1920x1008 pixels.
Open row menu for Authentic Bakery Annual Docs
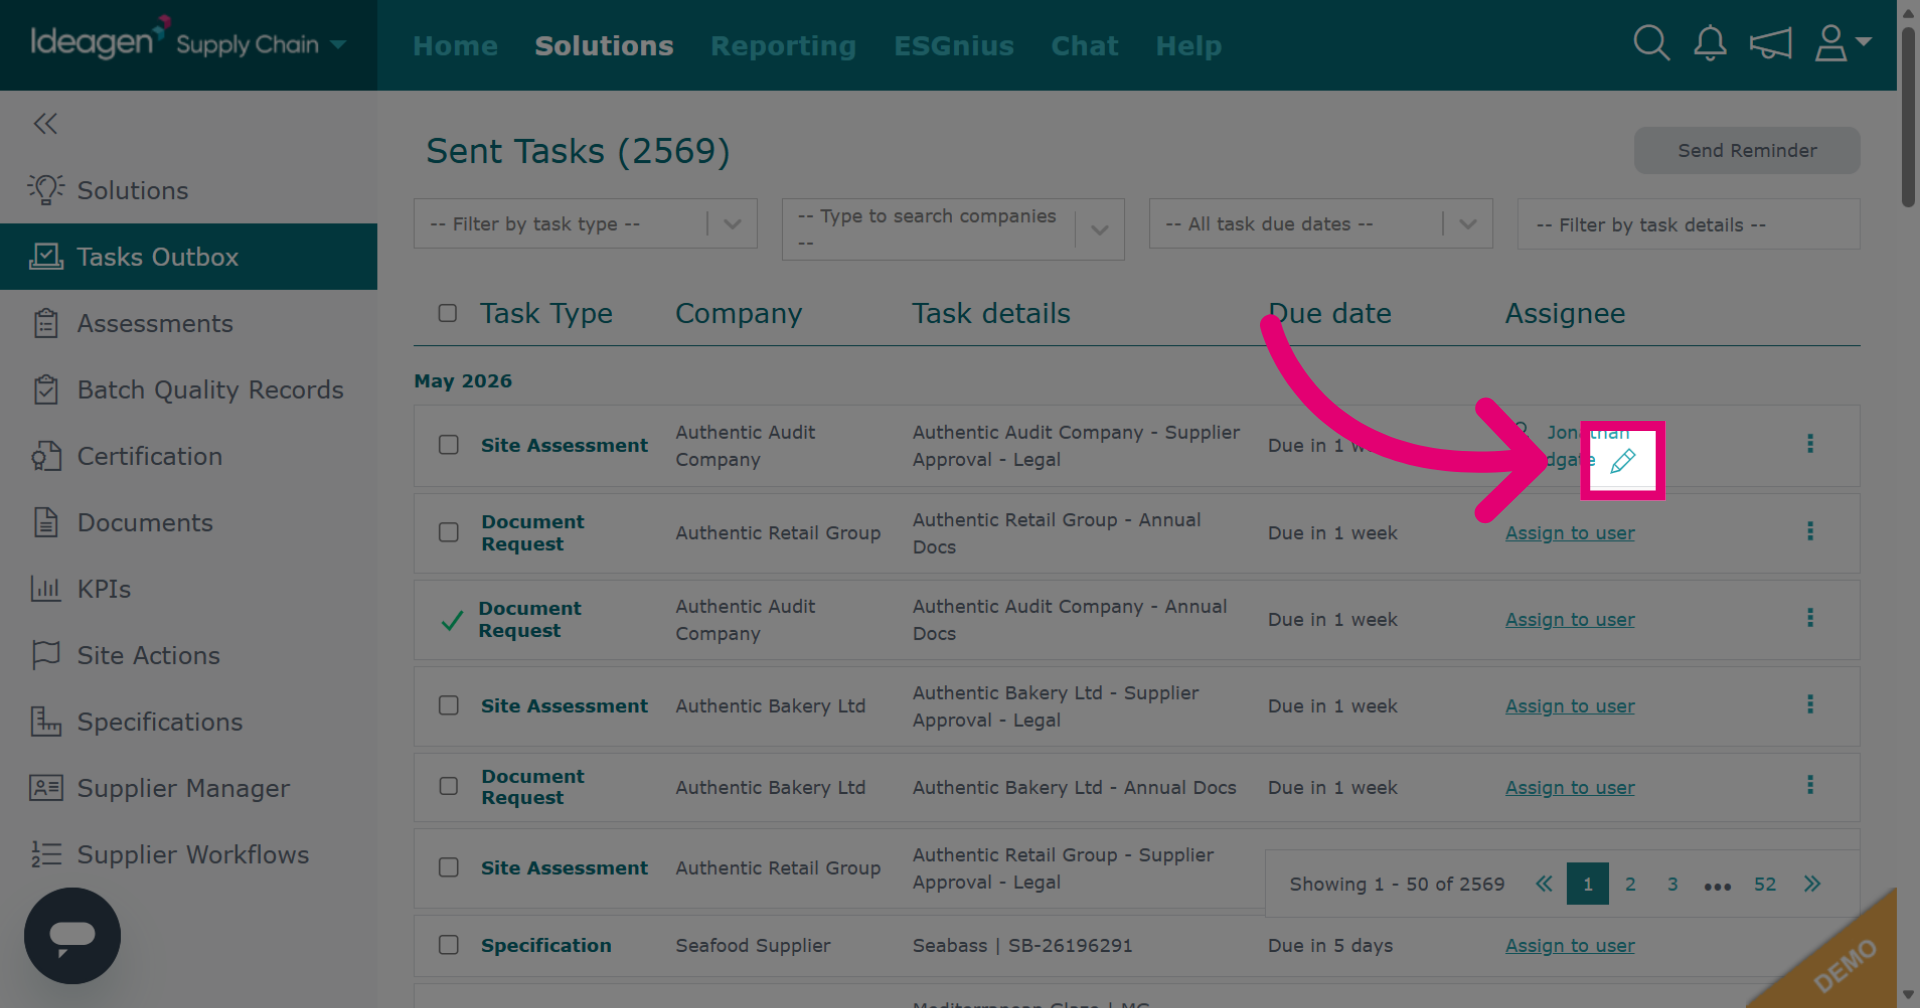[1810, 785]
